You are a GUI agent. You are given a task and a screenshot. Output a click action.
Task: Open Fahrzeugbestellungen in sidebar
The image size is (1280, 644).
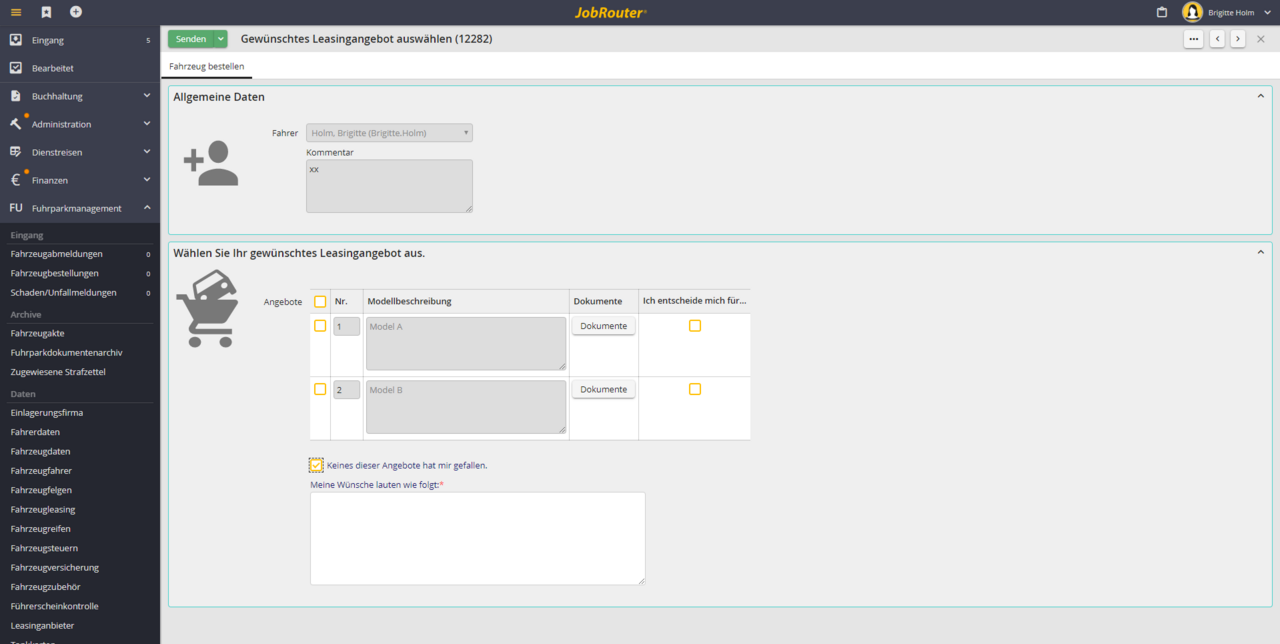point(55,273)
